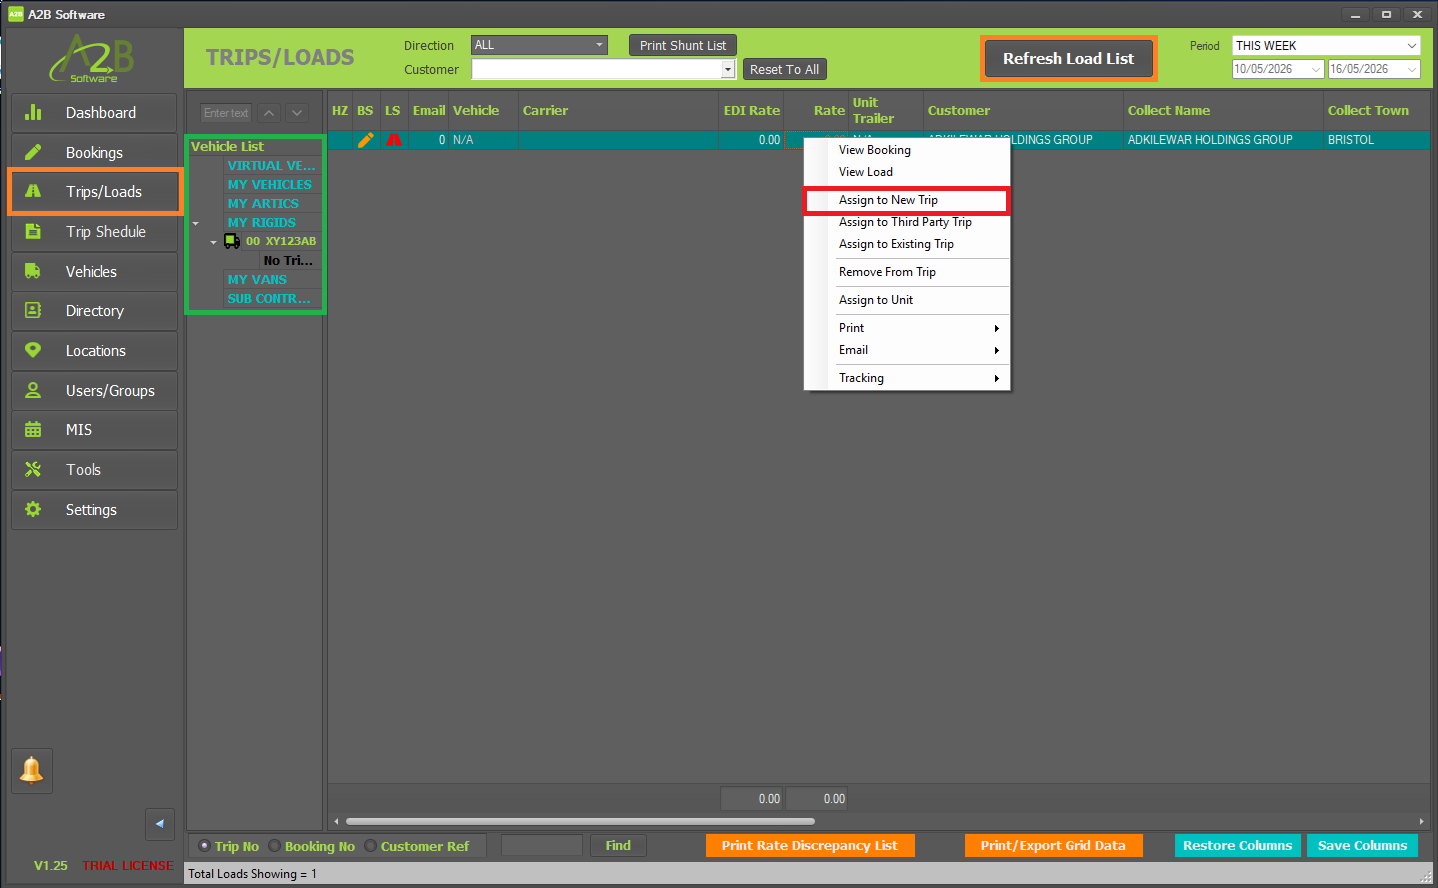The height and width of the screenshot is (888, 1438).
Task: Click the Refresh Load List button
Action: pos(1068,59)
